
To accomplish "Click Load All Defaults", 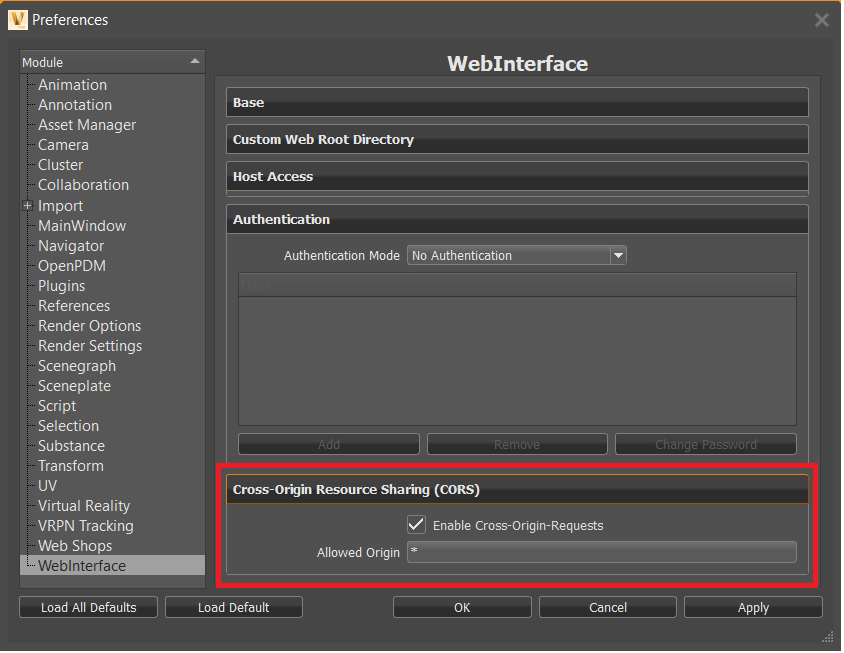I will coord(88,607).
